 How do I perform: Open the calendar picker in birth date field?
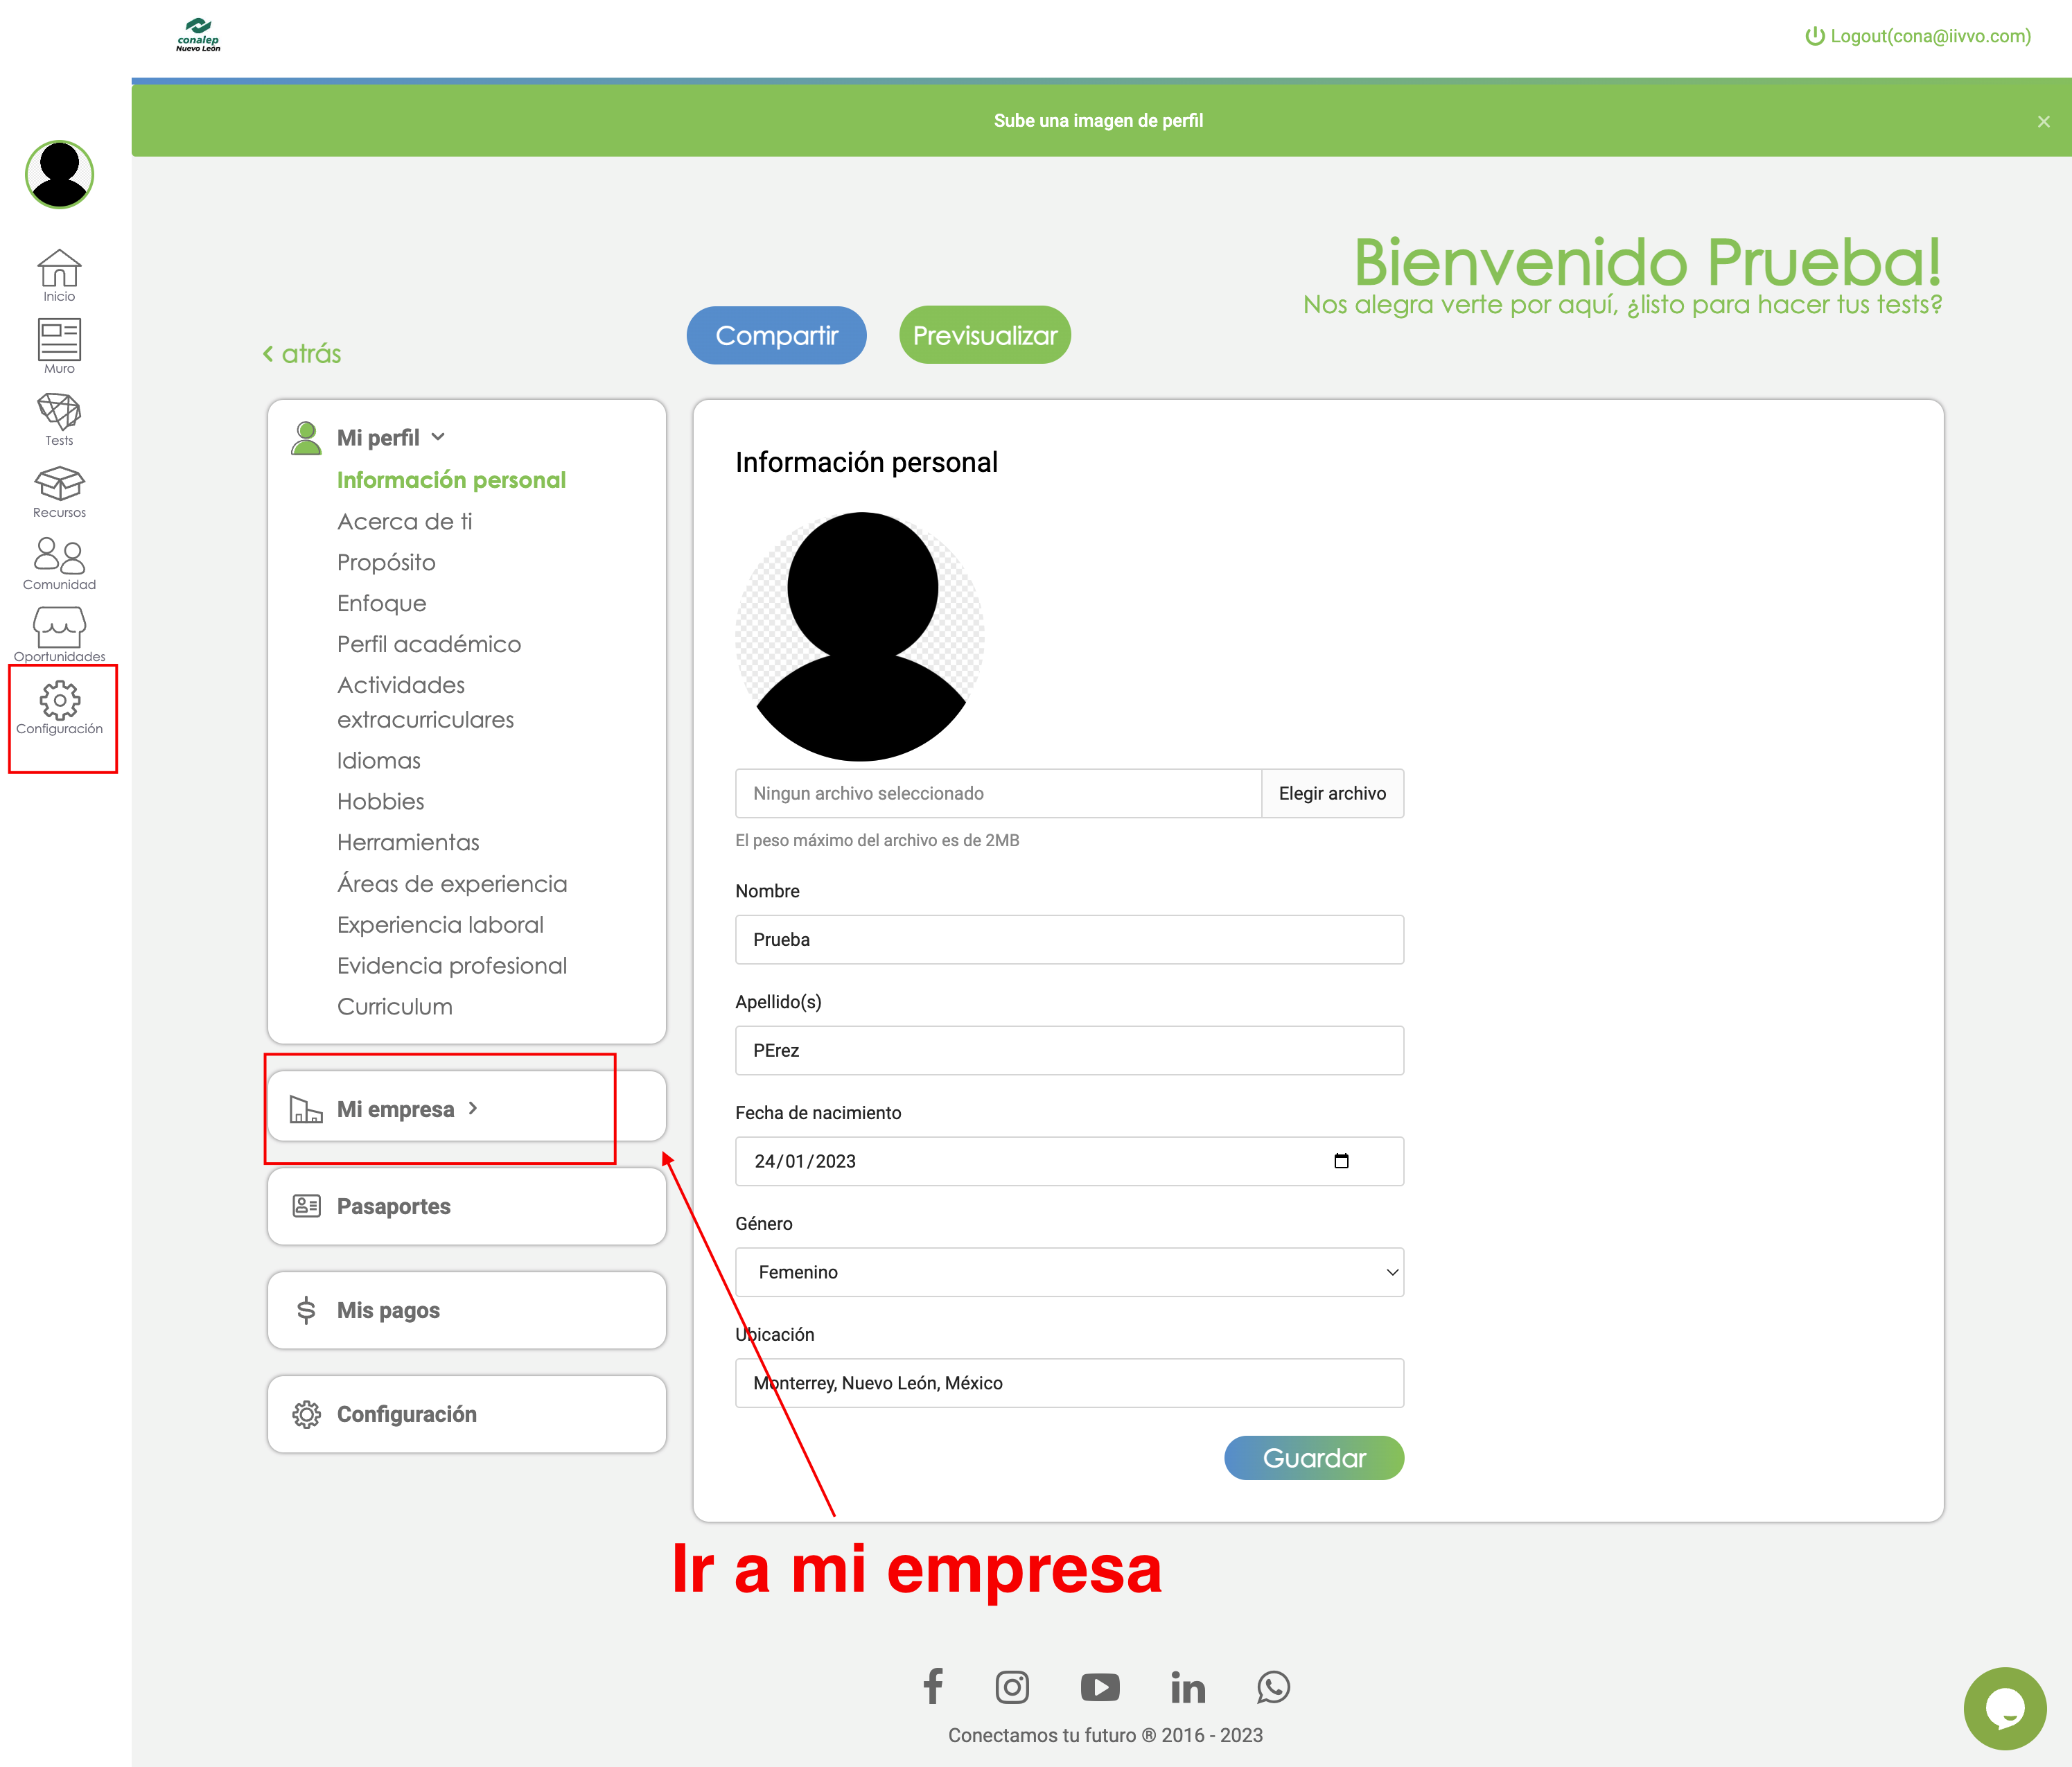tap(1341, 1161)
